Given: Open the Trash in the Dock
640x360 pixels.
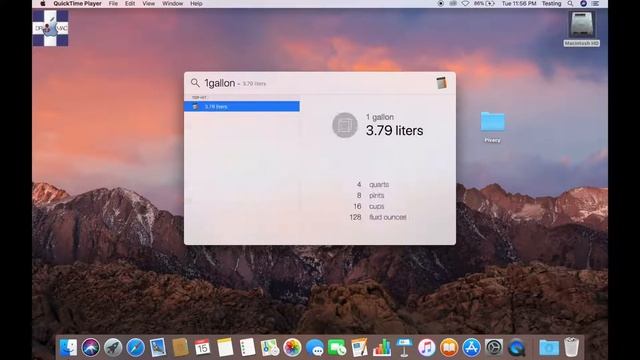Looking at the screenshot, I should (571, 347).
